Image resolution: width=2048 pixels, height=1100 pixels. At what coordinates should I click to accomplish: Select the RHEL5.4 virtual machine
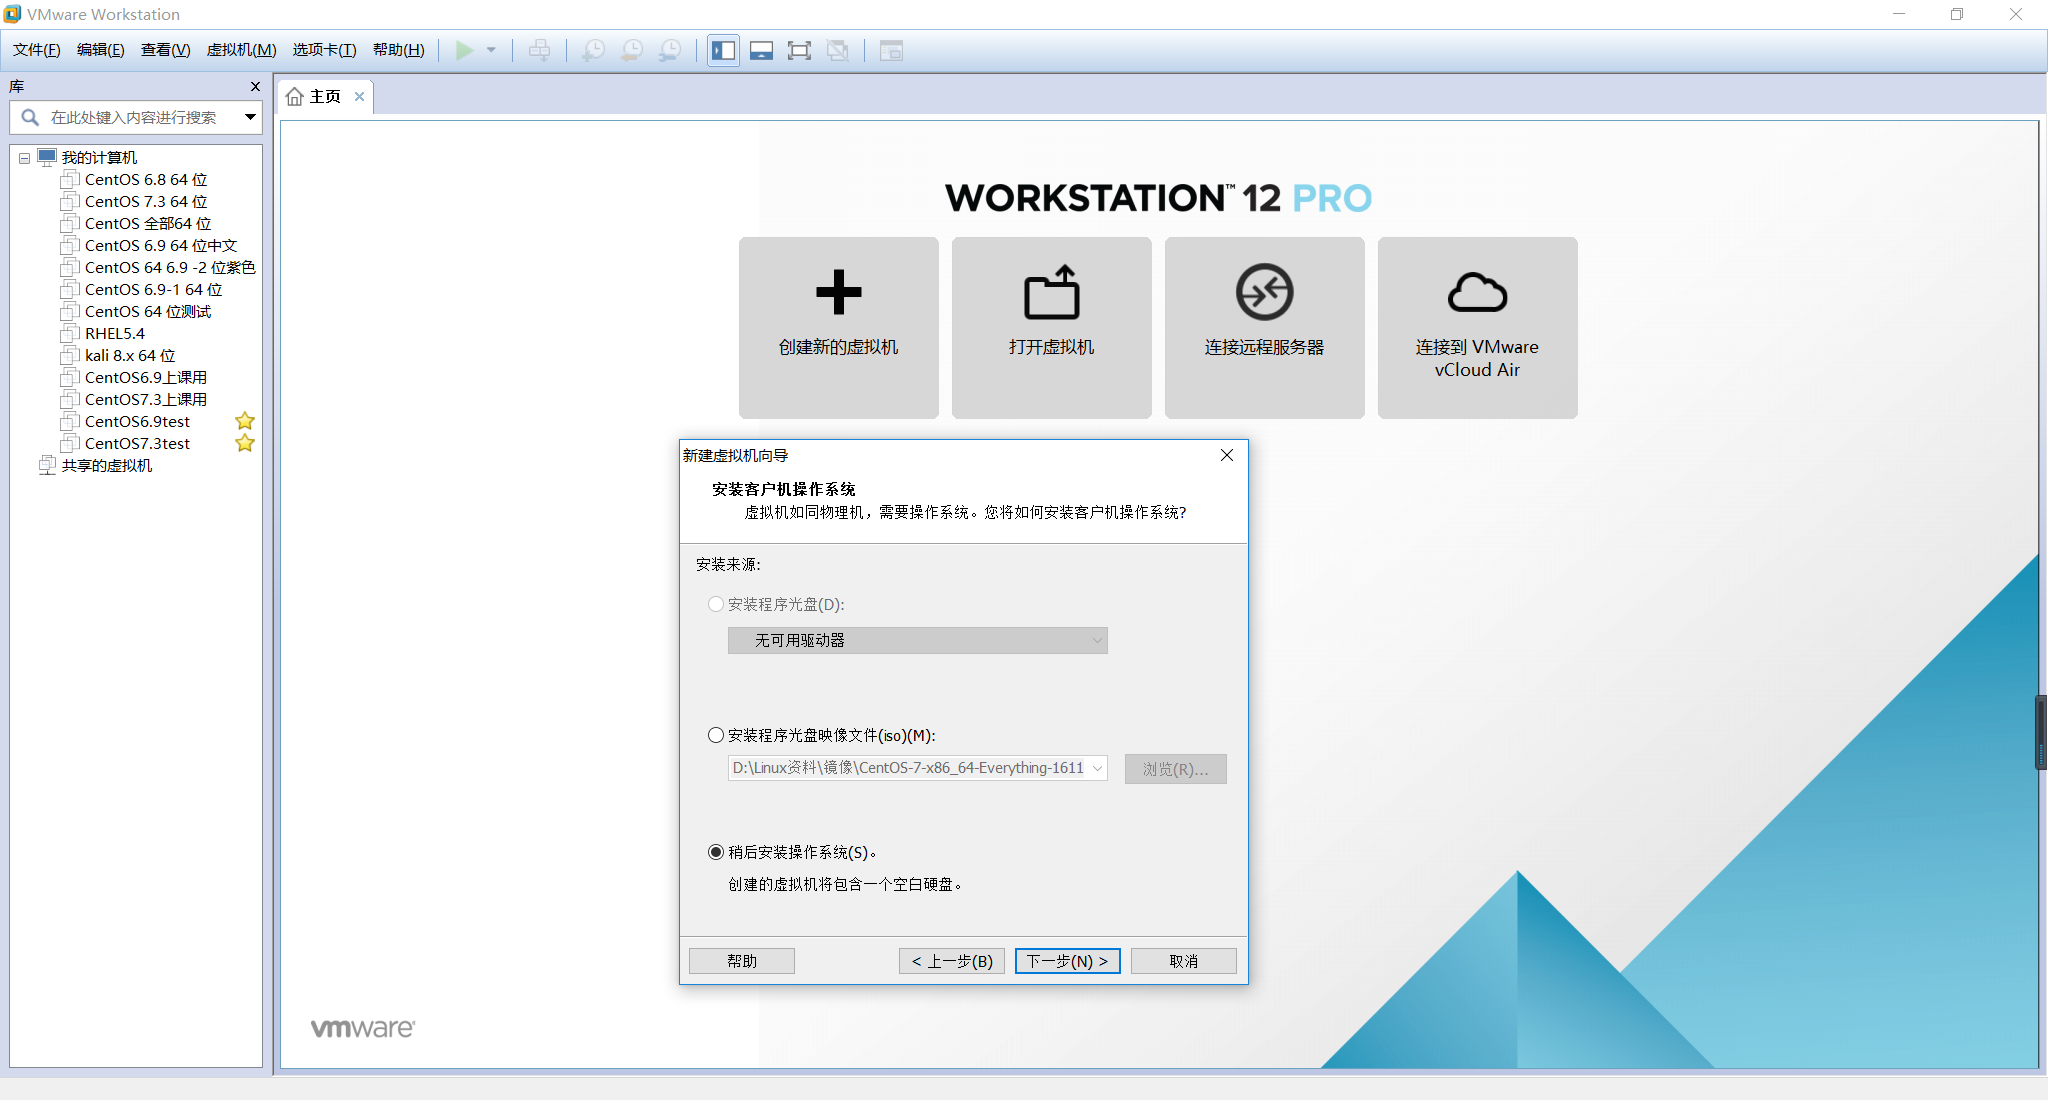[x=114, y=333]
